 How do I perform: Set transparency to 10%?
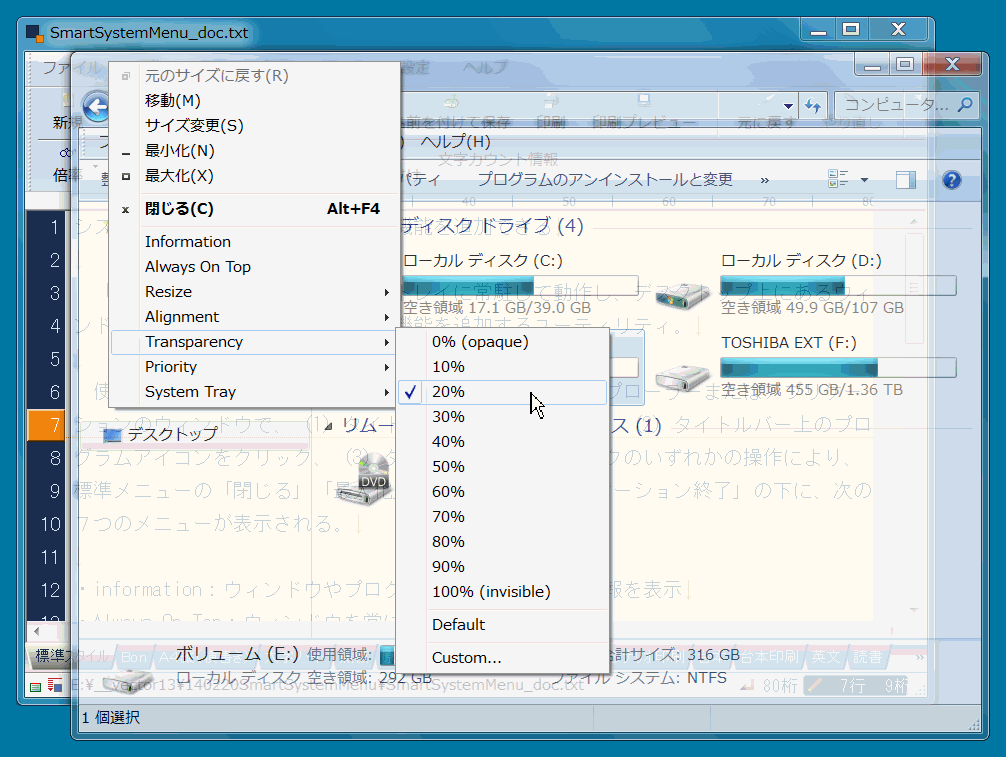(x=502, y=366)
